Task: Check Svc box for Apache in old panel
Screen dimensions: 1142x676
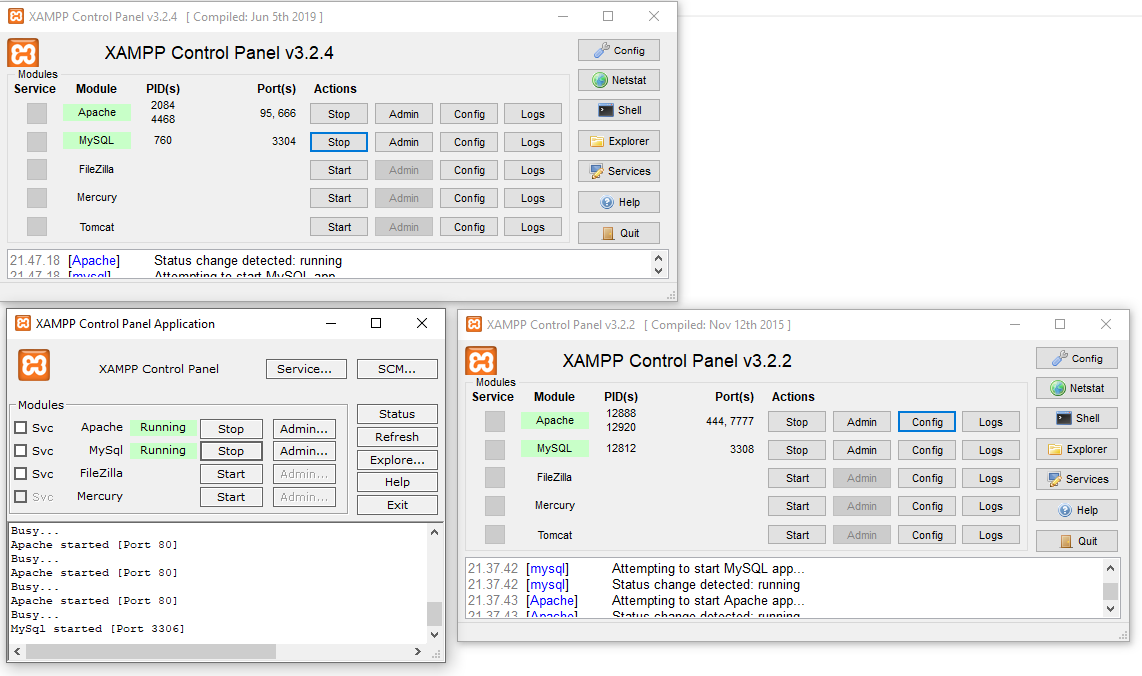Action: pos(21,428)
